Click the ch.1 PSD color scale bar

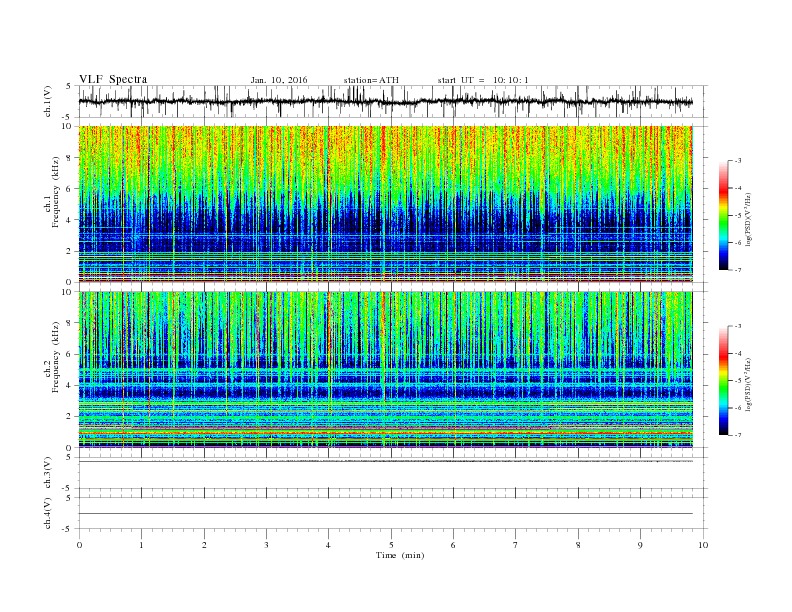[723, 215]
